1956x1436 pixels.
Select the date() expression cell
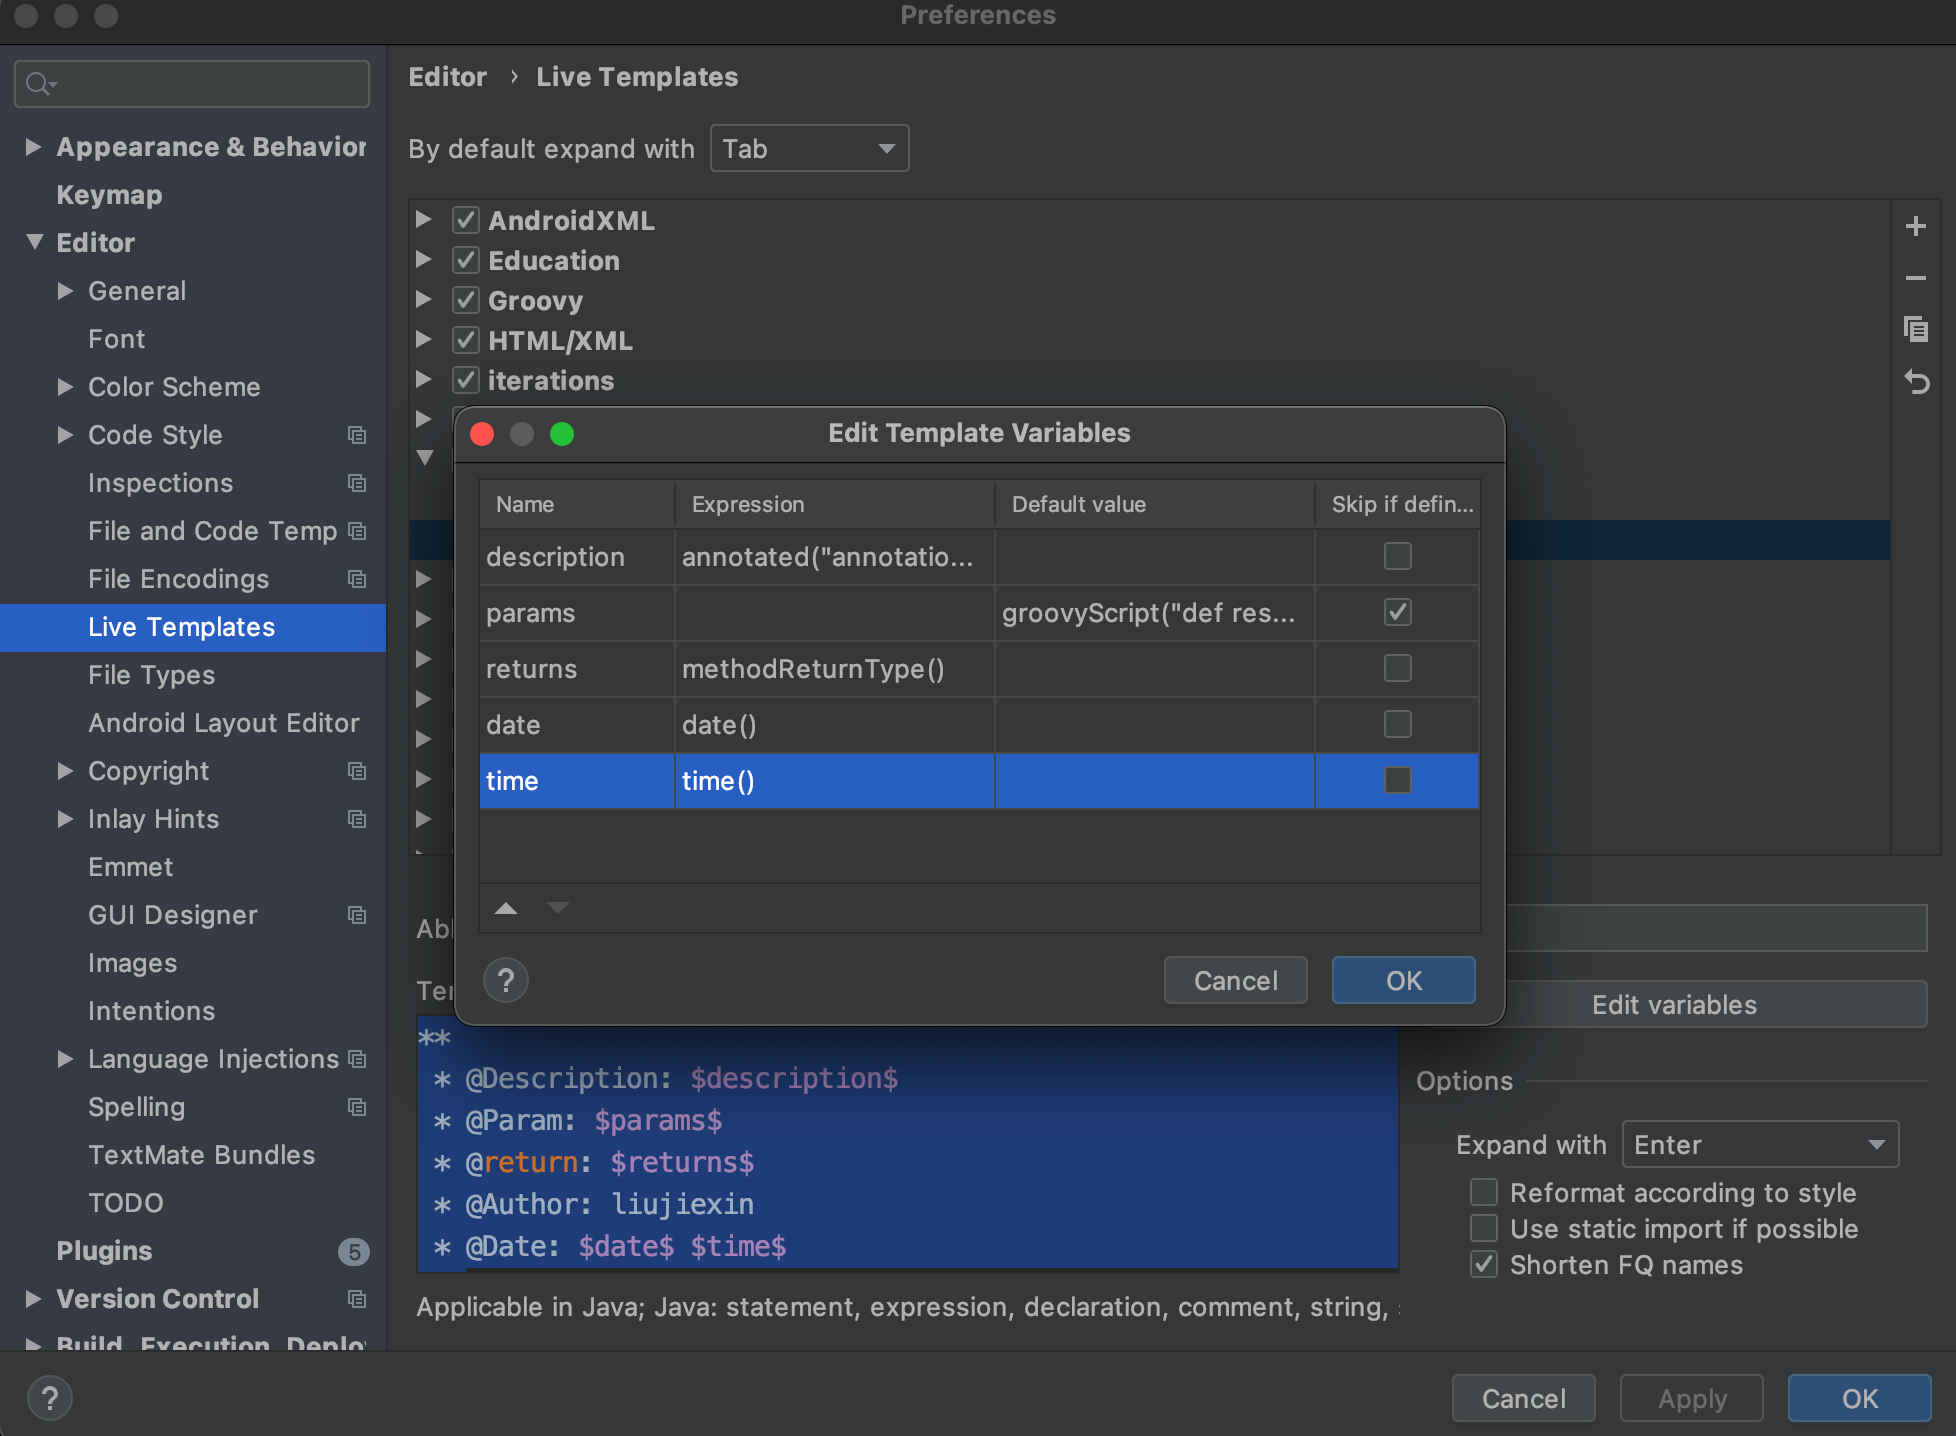click(834, 725)
